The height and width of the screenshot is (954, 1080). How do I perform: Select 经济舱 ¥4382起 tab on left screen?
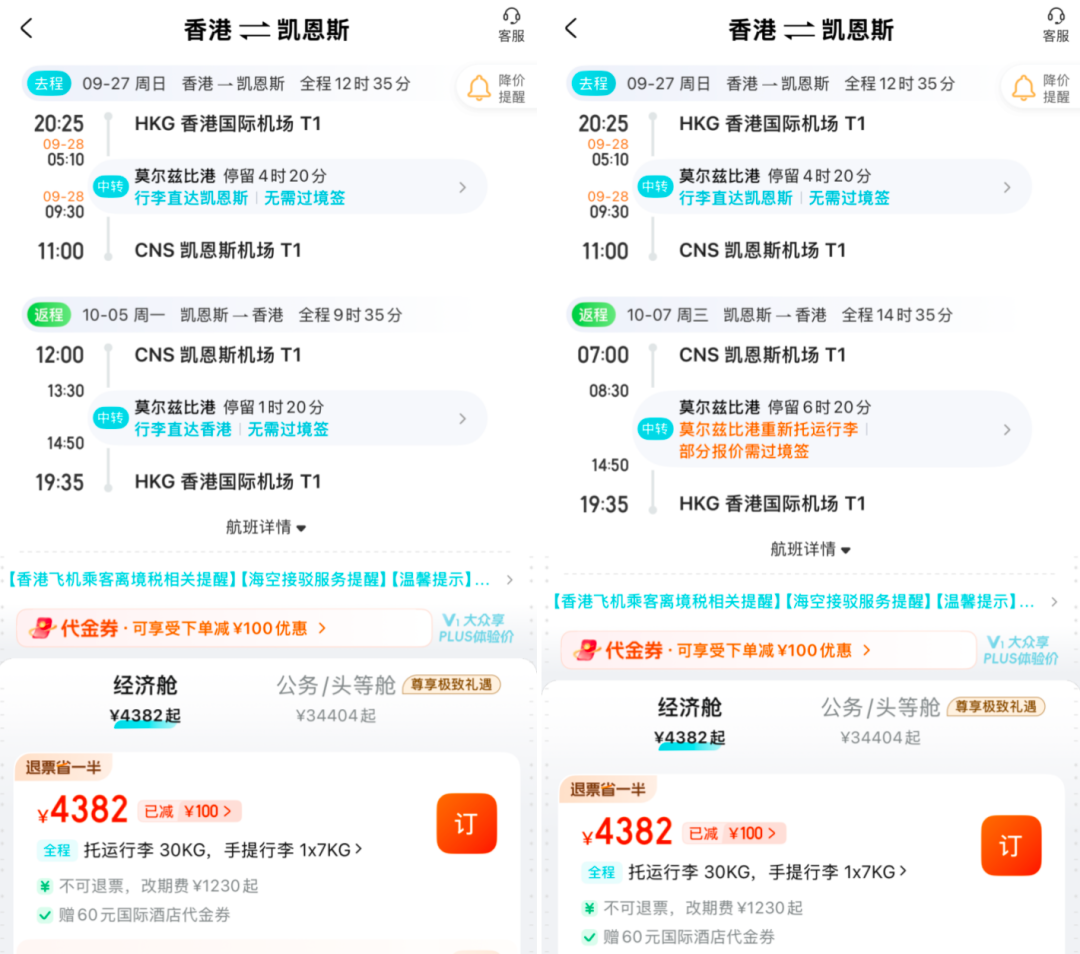(x=145, y=699)
